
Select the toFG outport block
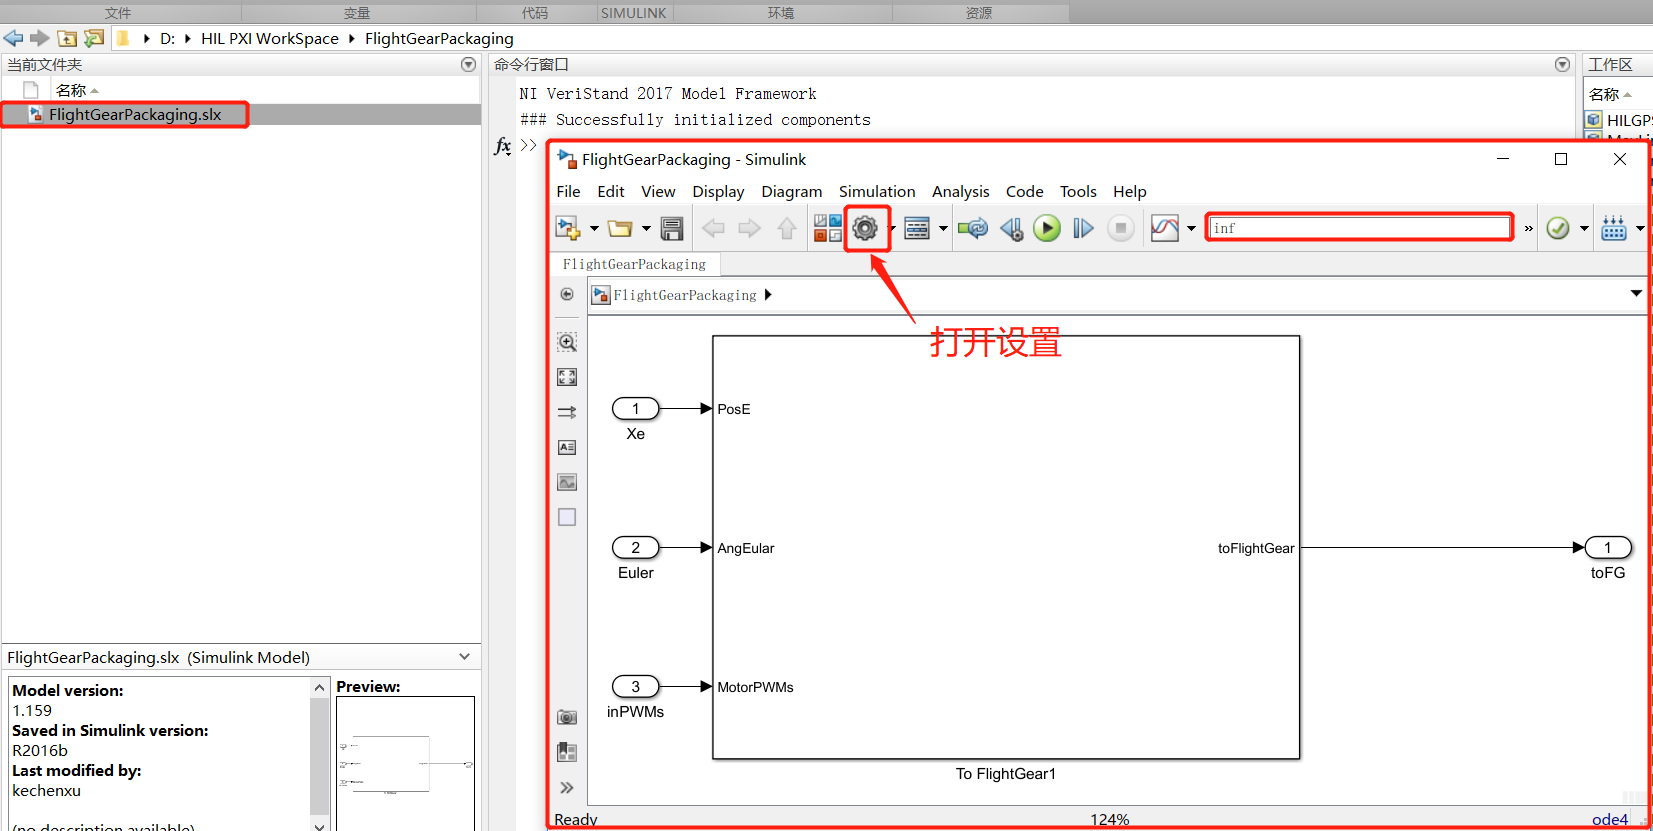[x=1608, y=547]
